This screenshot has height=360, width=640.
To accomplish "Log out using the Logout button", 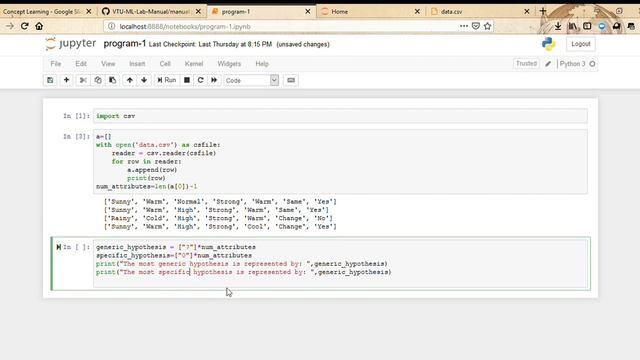I will (x=580, y=44).
